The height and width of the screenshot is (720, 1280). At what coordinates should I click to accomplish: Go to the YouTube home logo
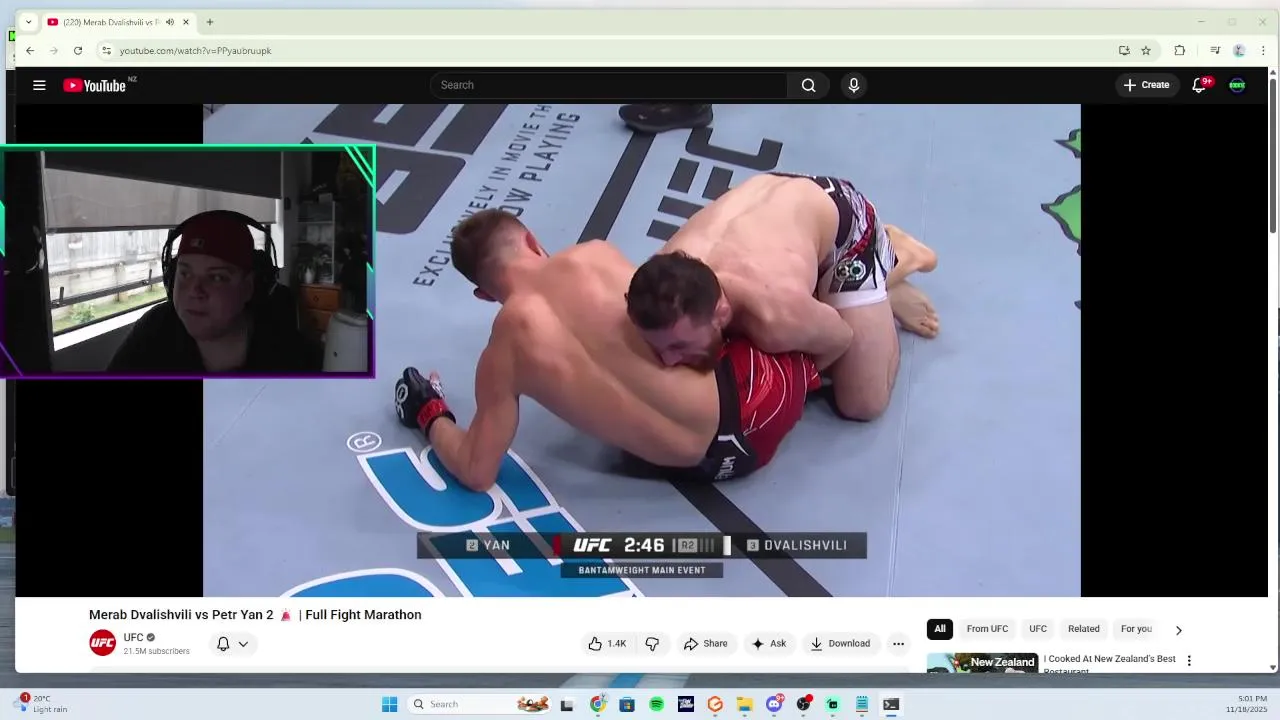coord(95,85)
